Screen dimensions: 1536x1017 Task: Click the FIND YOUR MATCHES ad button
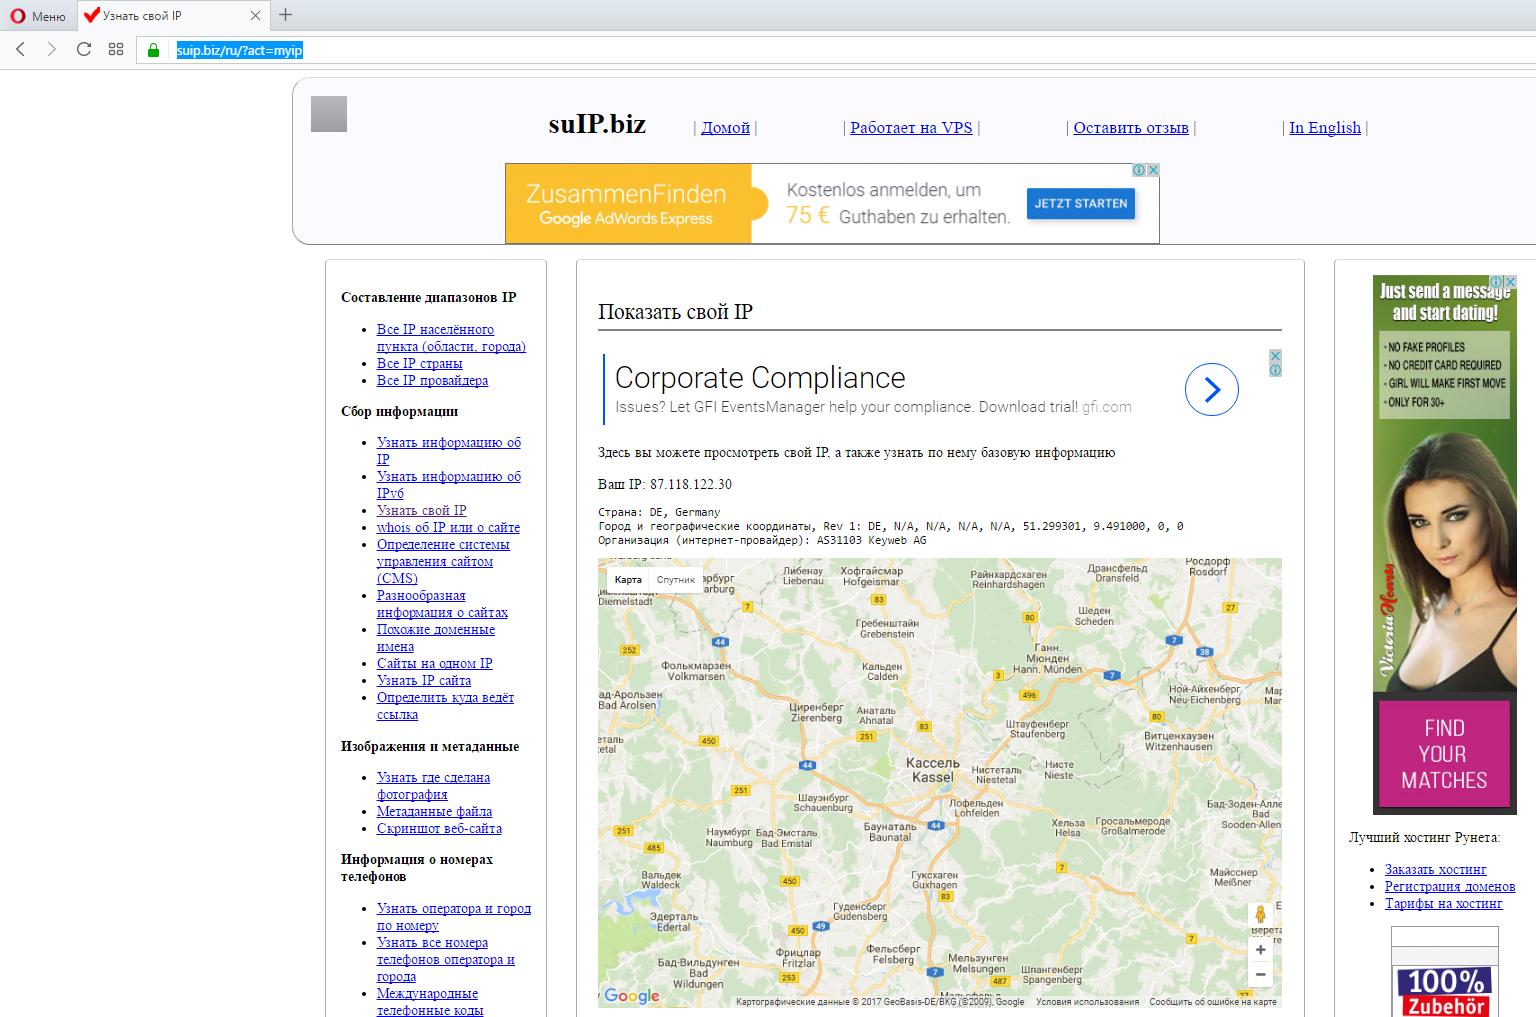tap(1444, 753)
